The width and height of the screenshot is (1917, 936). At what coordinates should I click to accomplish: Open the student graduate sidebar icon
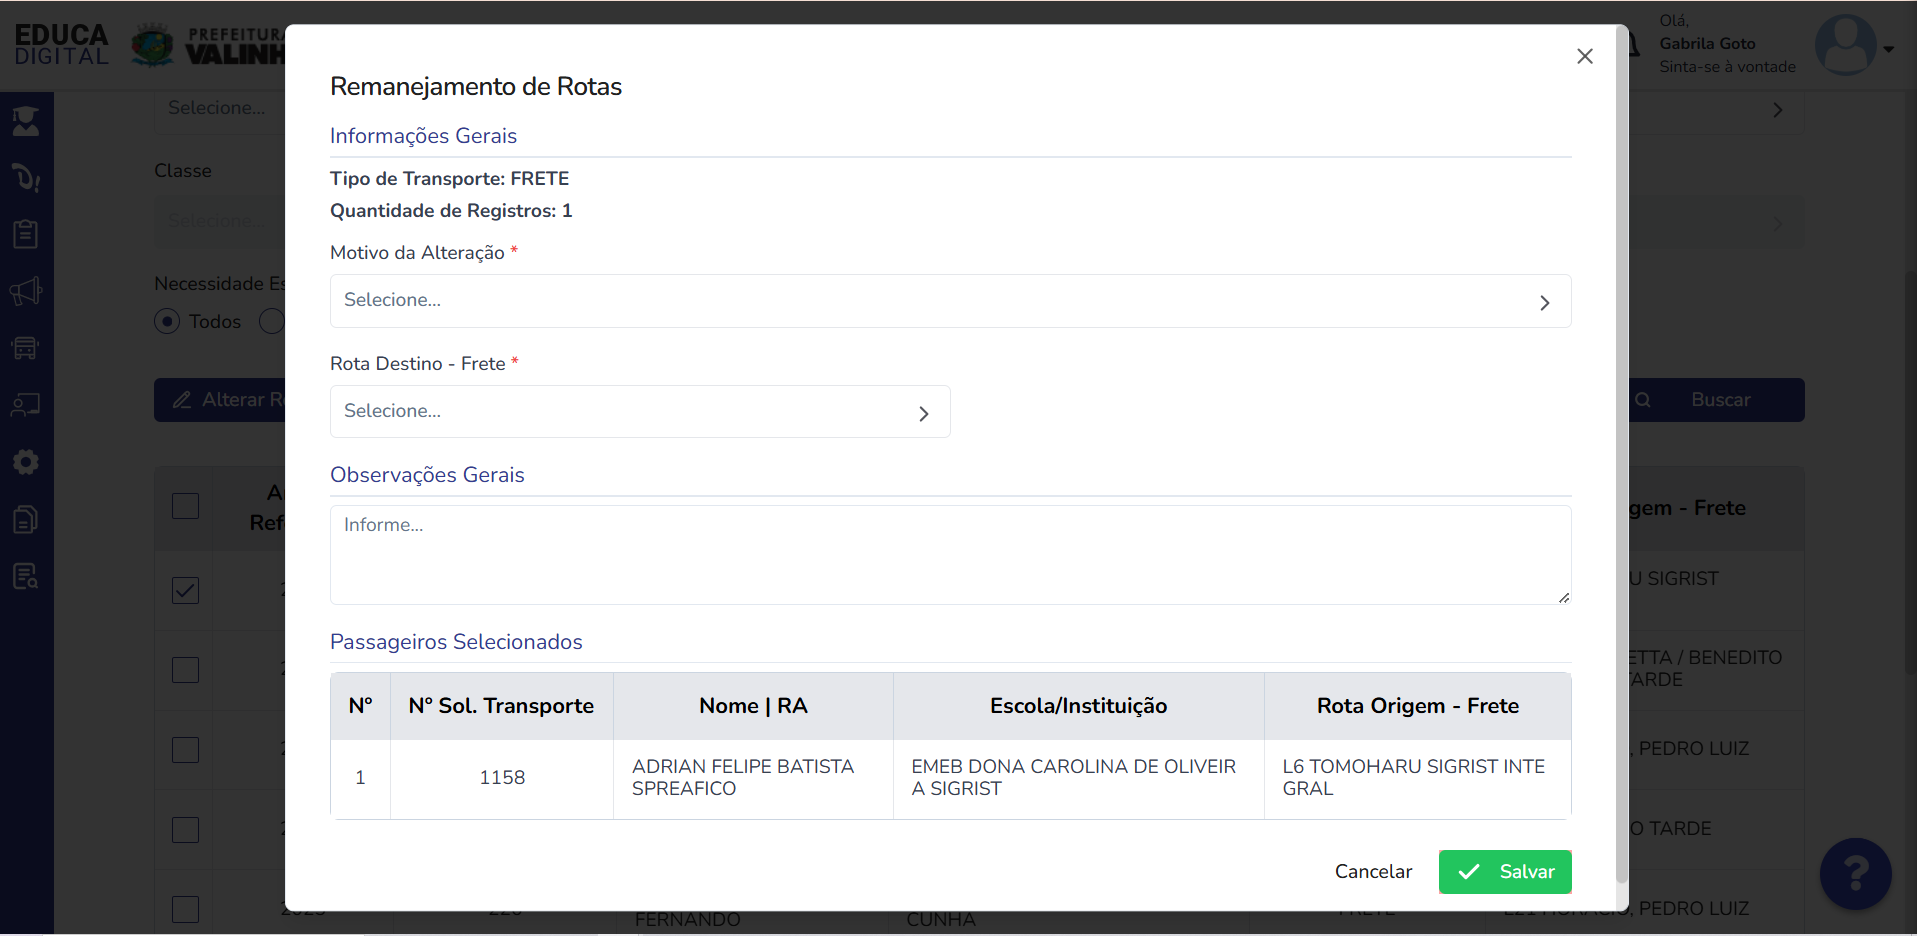click(x=26, y=121)
